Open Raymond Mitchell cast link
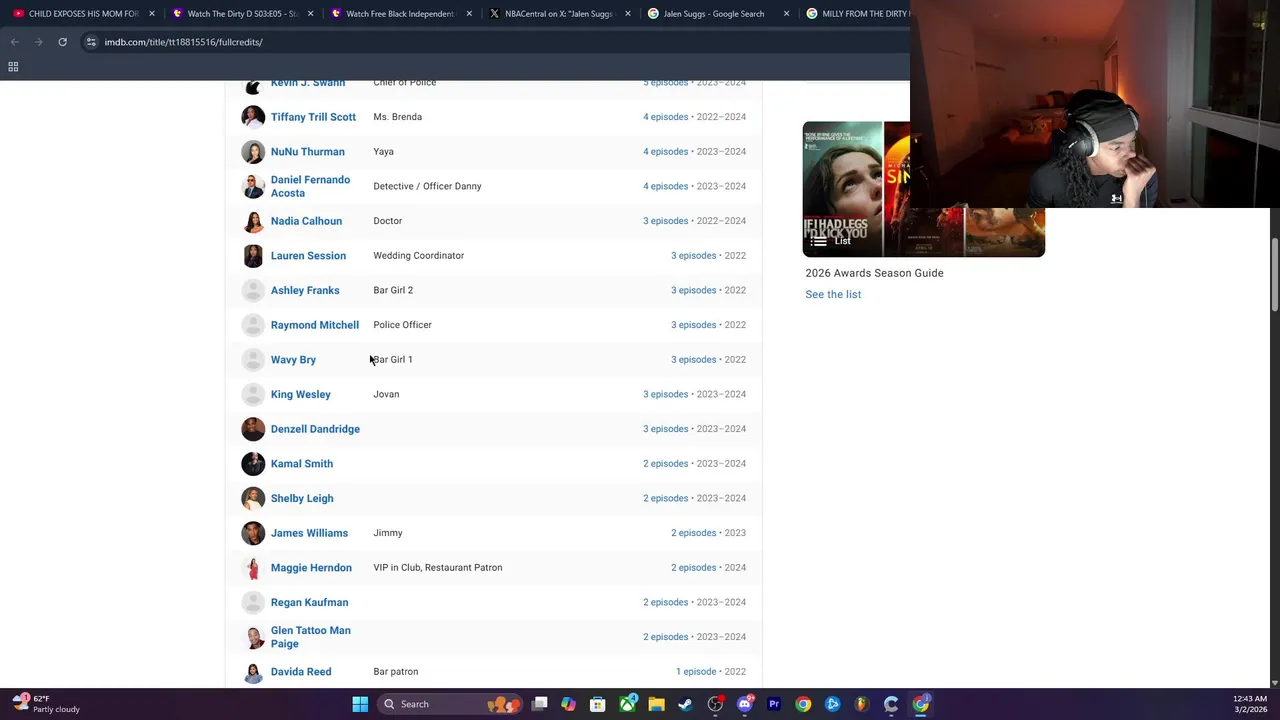Image resolution: width=1280 pixels, height=720 pixels. pyautogui.click(x=314, y=325)
